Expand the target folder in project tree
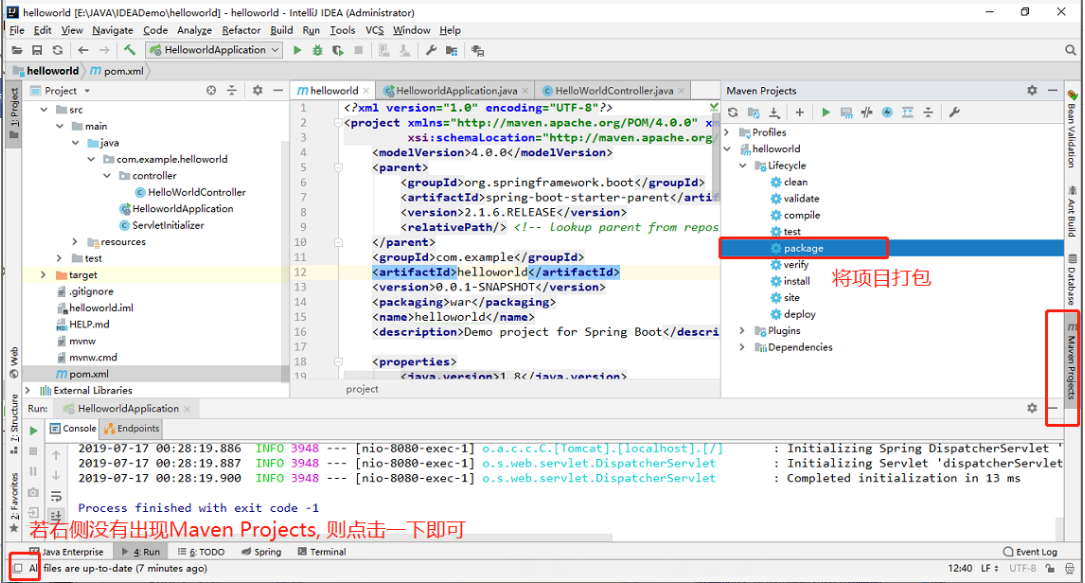The width and height of the screenshot is (1085, 583). [x=44, y=275]
